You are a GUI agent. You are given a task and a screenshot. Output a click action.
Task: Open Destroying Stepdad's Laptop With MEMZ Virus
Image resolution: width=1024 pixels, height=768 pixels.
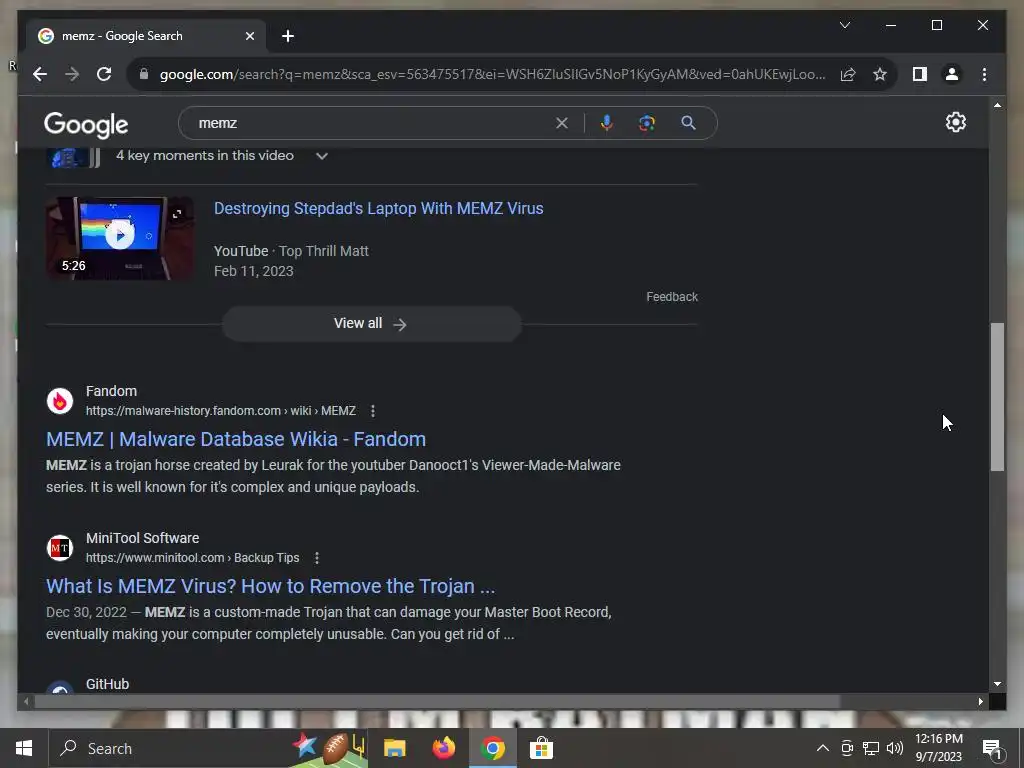pyautogui.click(x=379, y=208)
